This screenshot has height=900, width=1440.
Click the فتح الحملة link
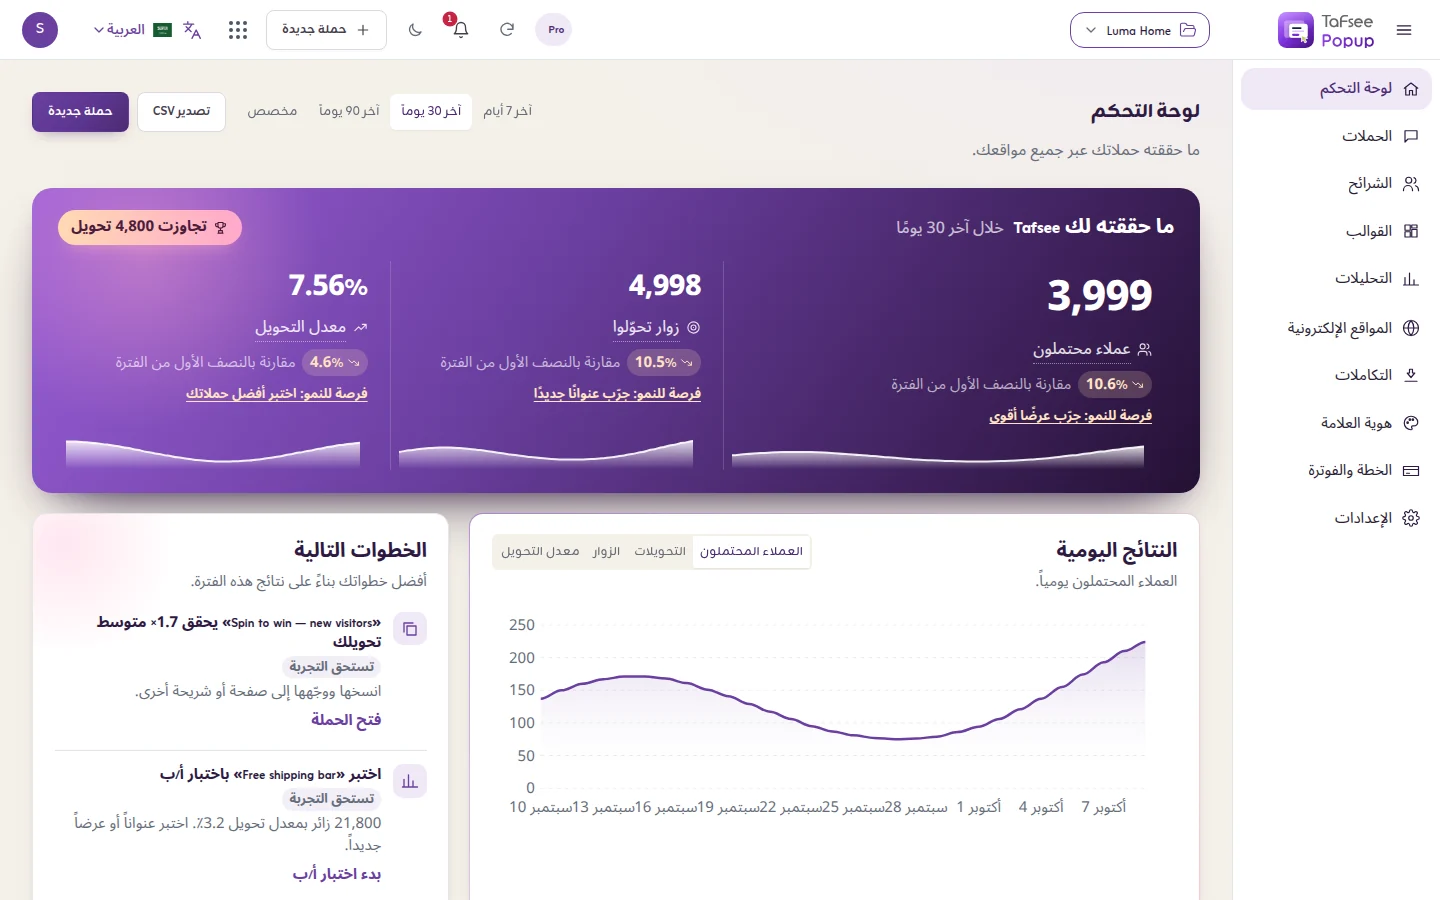click(346, 720)
